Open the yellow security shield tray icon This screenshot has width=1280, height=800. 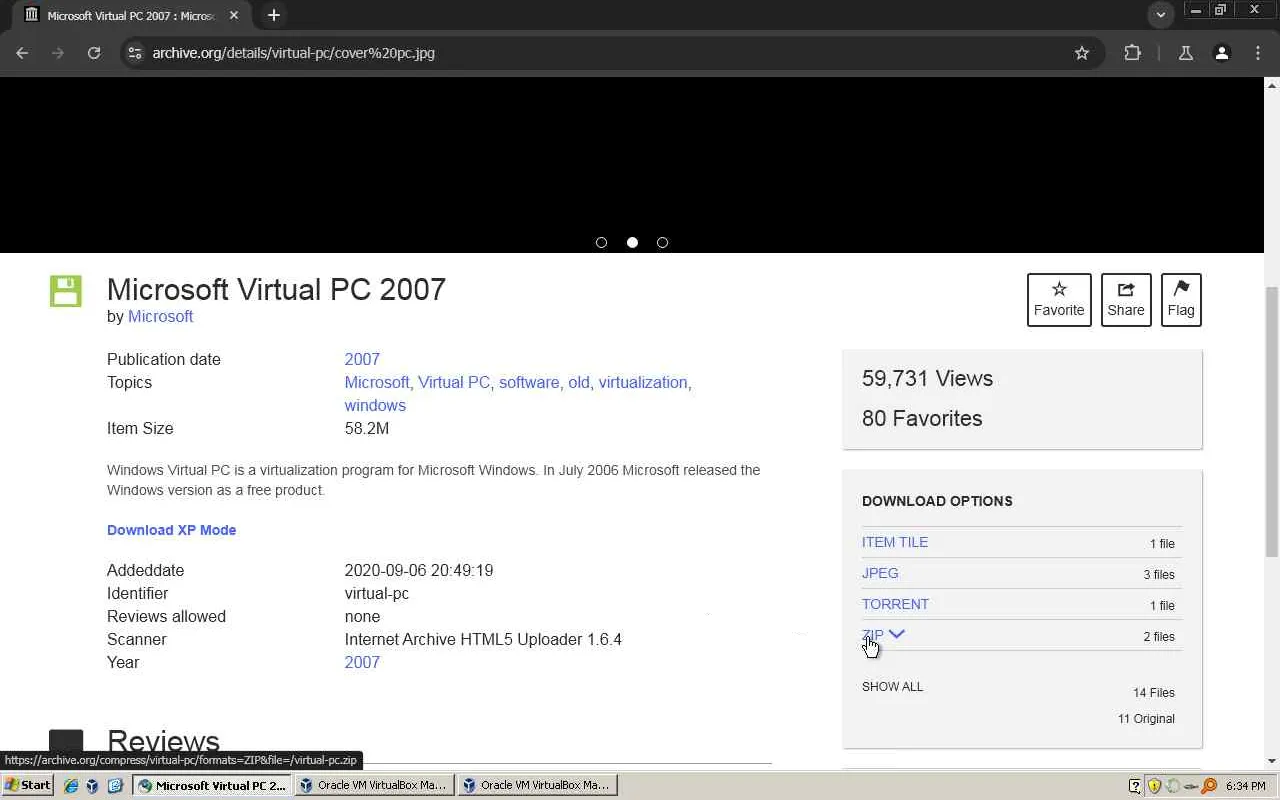[x=1155, y=786]
